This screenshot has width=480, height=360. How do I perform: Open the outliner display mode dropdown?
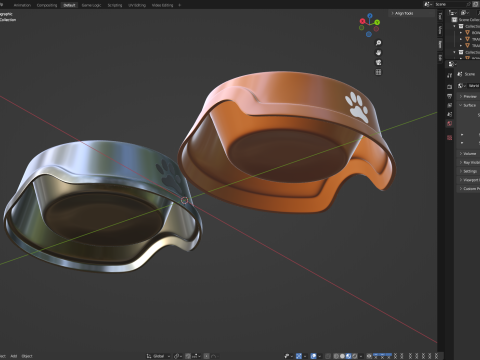pos(465,13)
